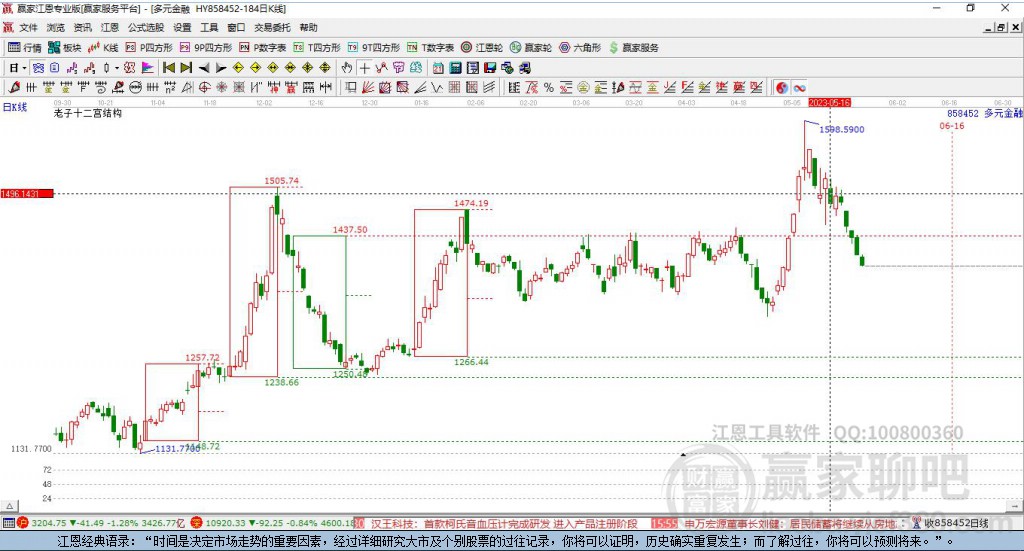Screen dimensions: 1024x551
Task: Open the T数字表 tool
Action: coord(430,48)
